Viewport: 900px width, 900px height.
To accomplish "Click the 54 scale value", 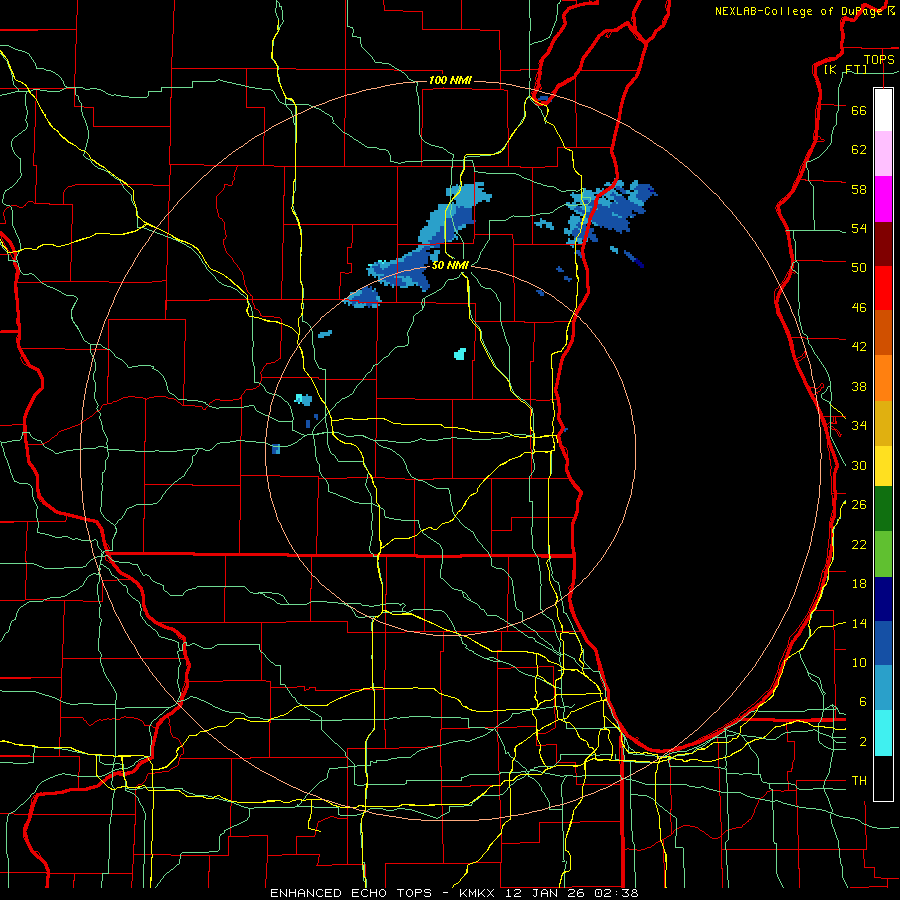I will [859, 228].
